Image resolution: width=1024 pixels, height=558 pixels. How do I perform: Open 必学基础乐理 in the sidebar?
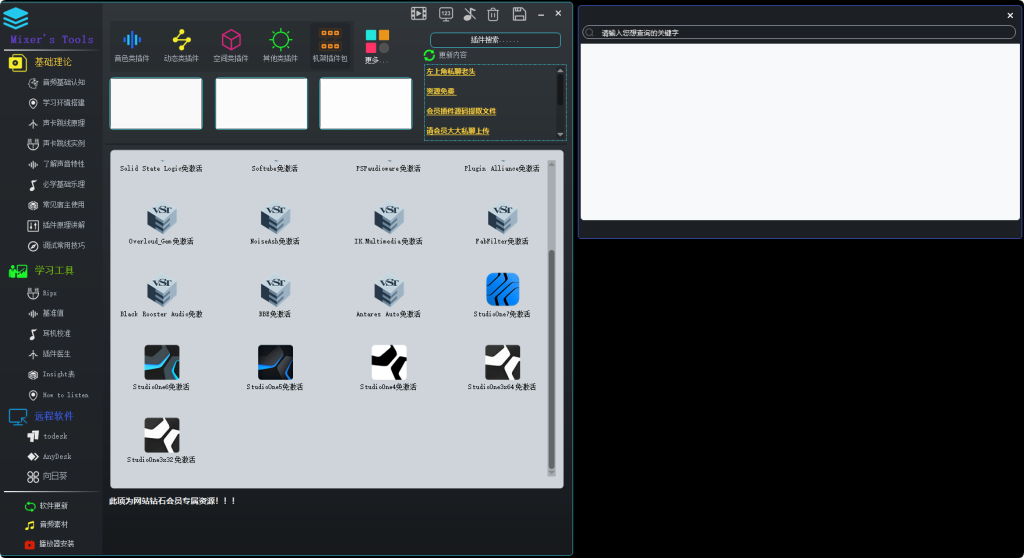coord(56,185)
